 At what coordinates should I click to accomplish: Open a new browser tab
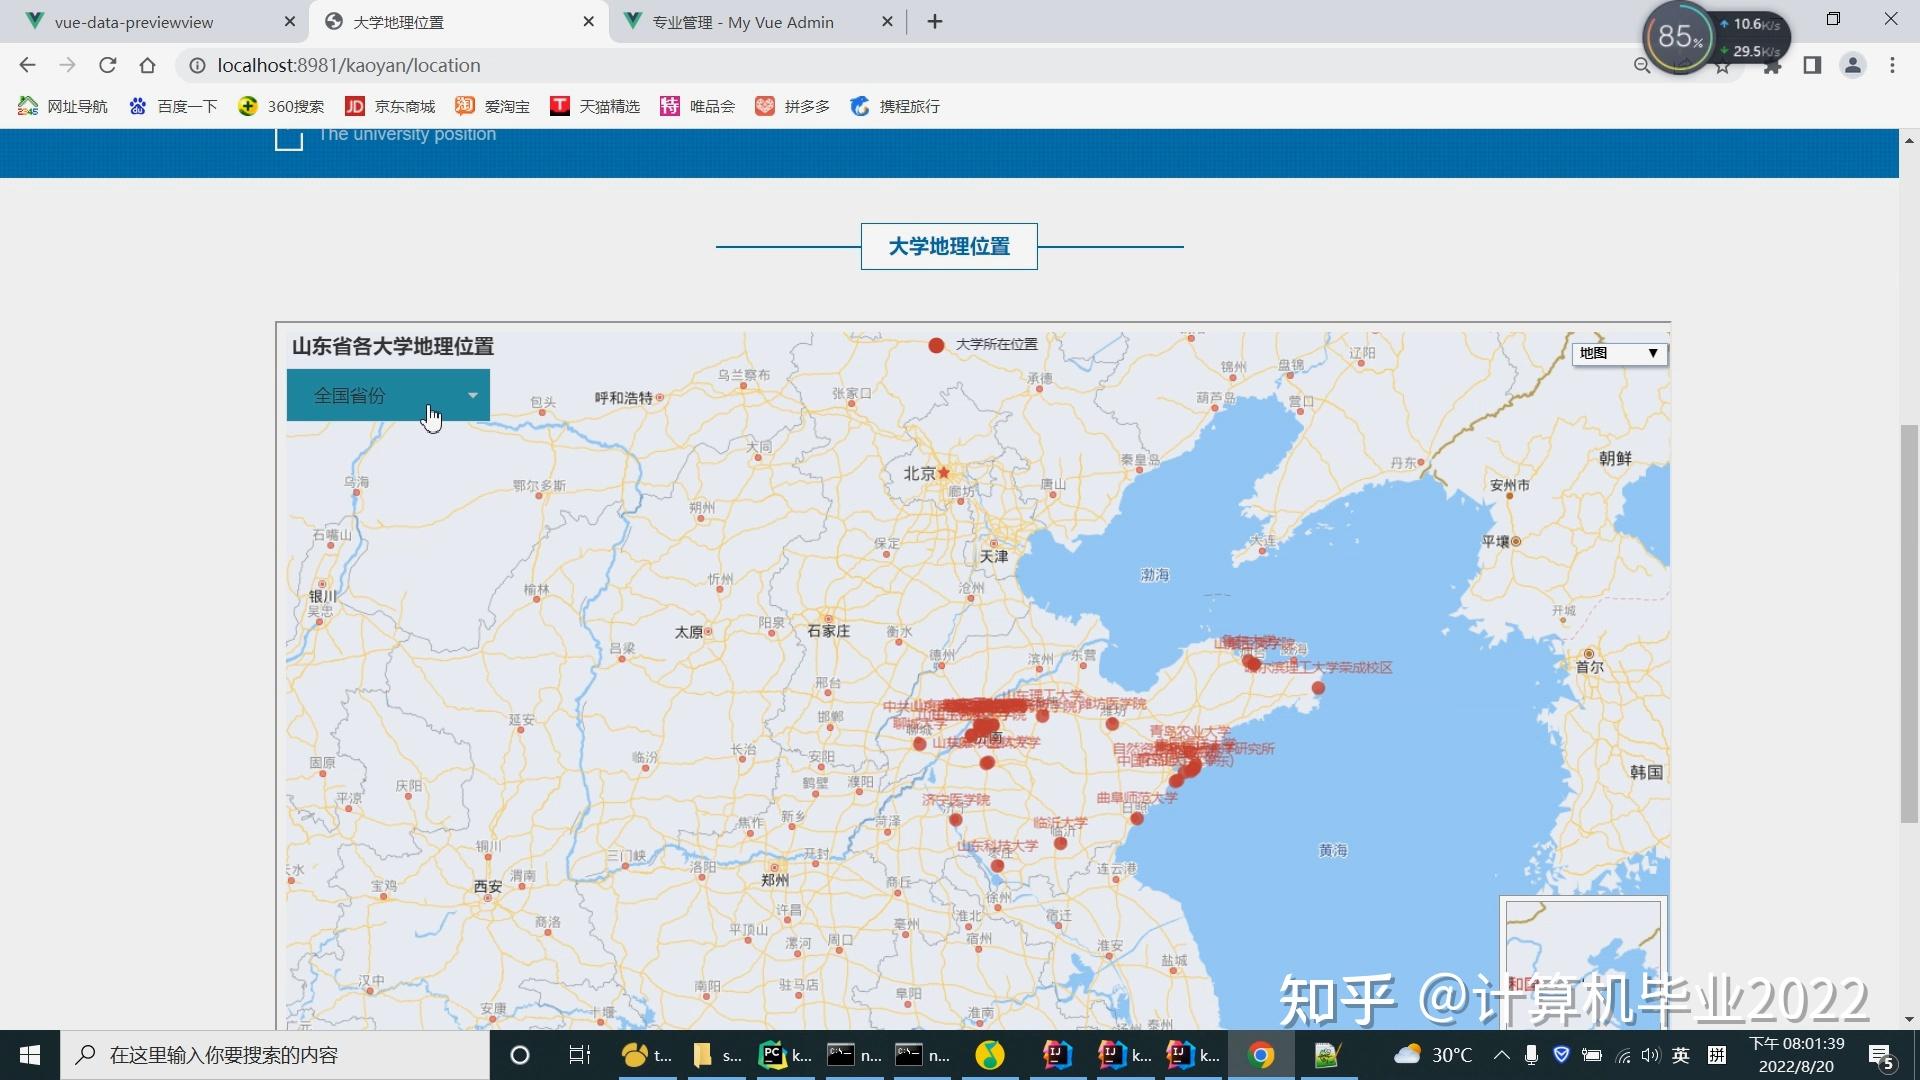click(x=935, y=21)
